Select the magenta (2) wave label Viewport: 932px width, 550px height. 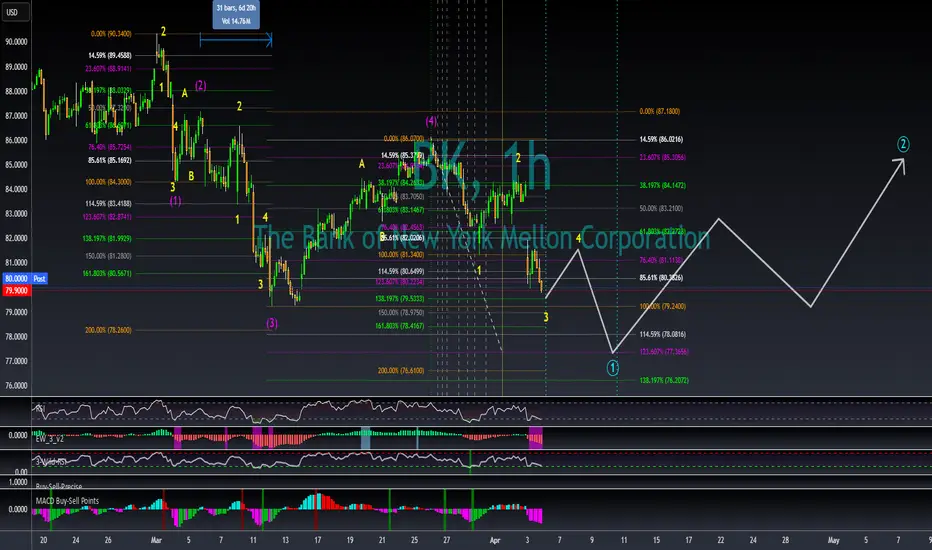coord(201,85)
